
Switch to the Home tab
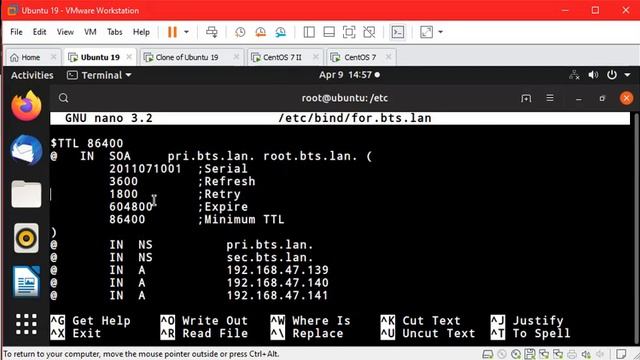click(31, 58)
